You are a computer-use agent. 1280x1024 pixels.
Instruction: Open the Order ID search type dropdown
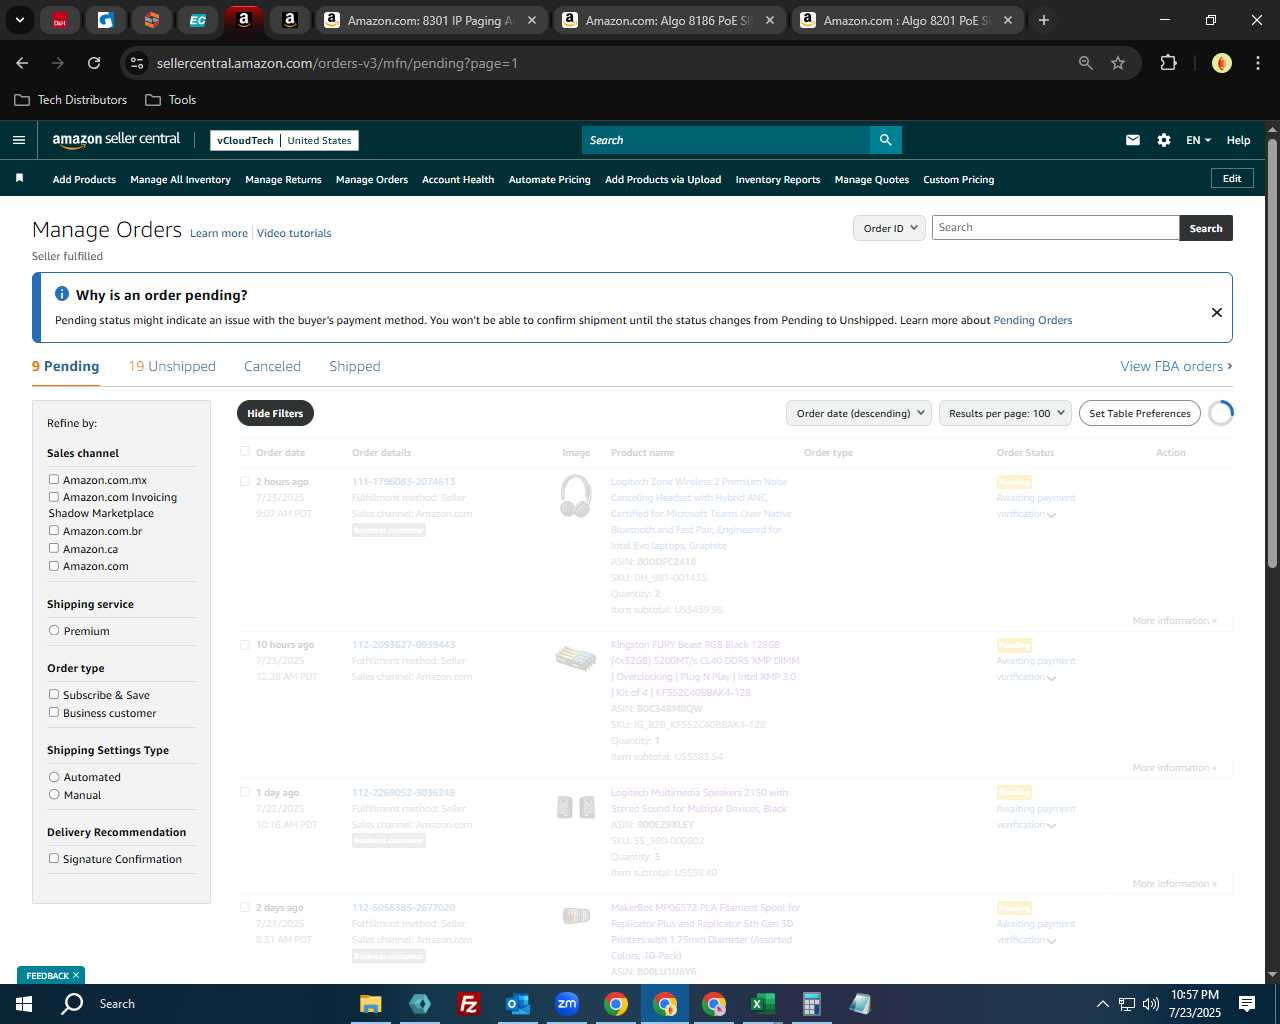click(889, 228)
